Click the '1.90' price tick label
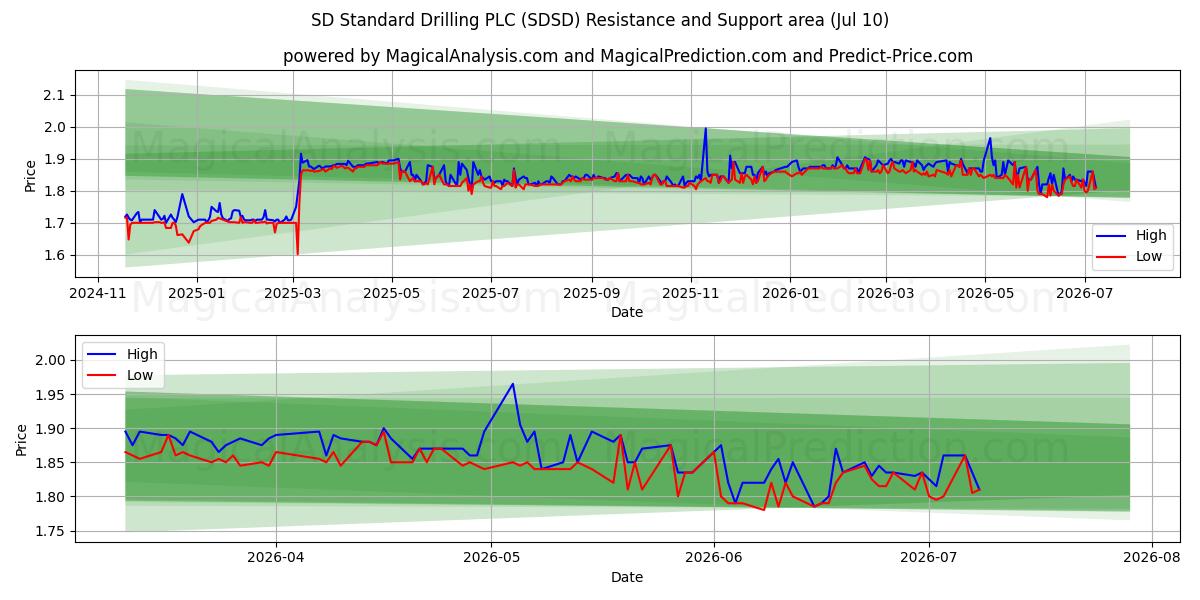 pyautogui.click(x=50, y=429)
